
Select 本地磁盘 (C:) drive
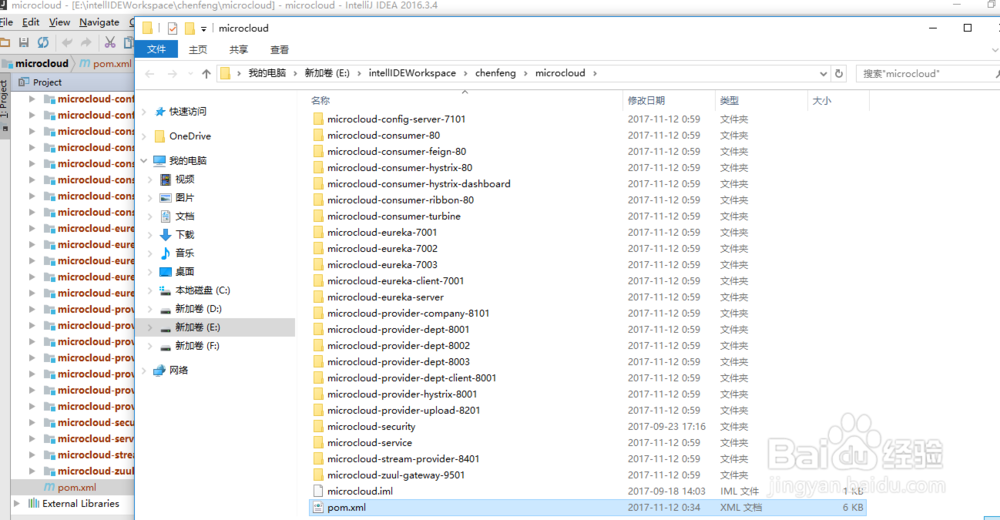coord(195,290)
